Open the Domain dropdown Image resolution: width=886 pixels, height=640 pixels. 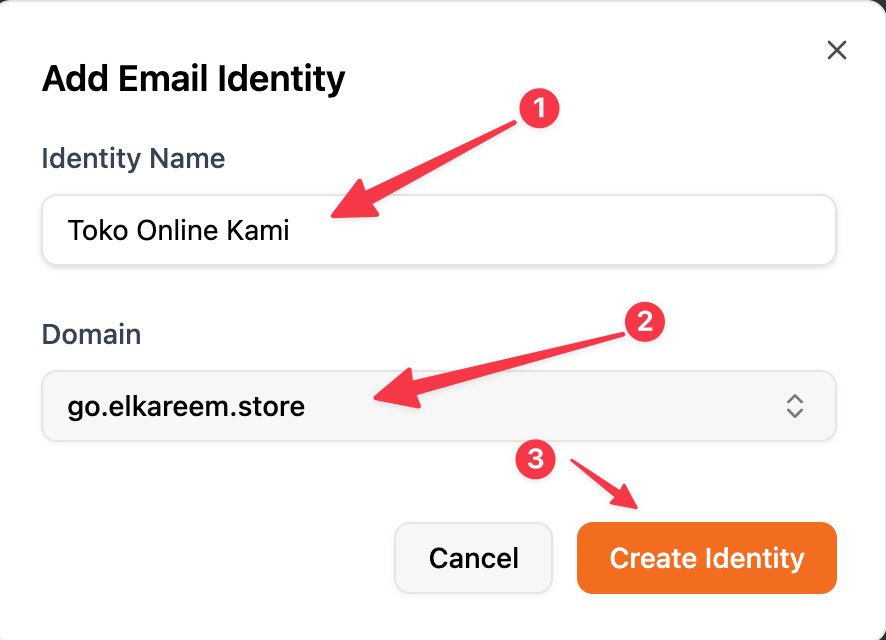438,406
